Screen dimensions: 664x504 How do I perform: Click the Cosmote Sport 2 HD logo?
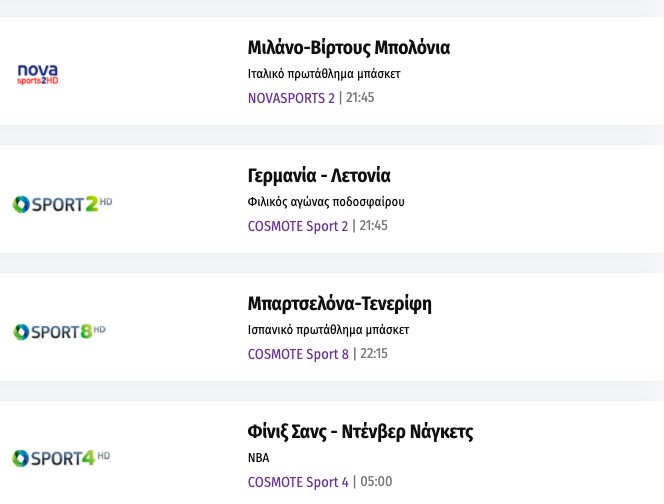(62, 204)
